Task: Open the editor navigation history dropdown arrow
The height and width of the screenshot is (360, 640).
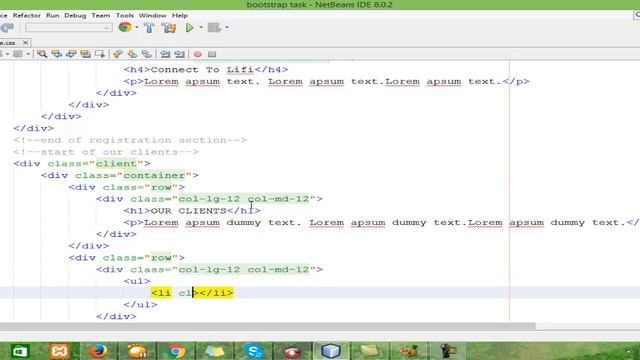Action: click(28, 54)
